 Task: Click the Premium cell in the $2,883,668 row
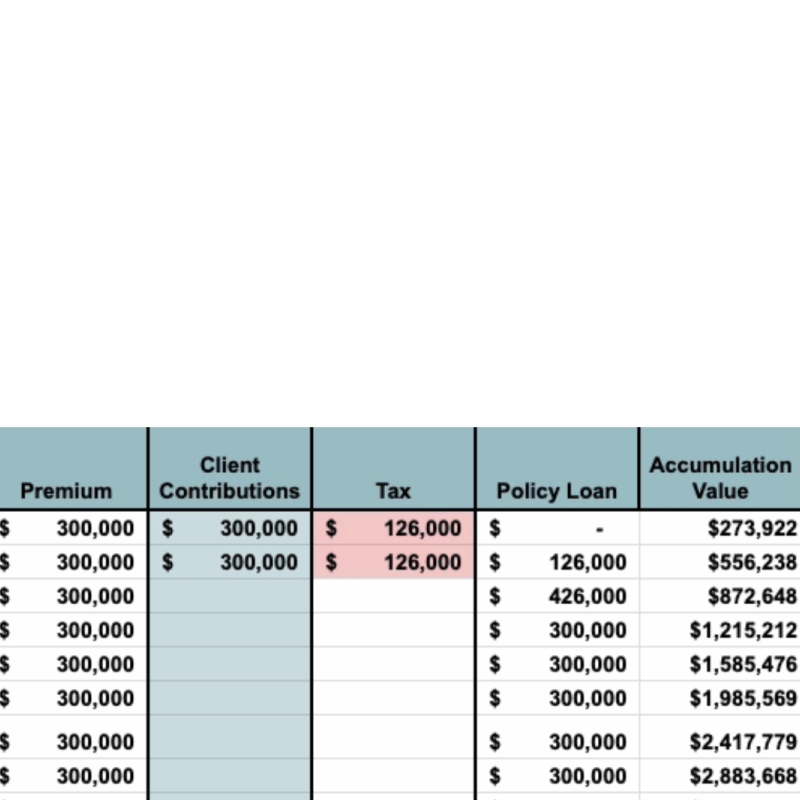(x=73, y=776)
